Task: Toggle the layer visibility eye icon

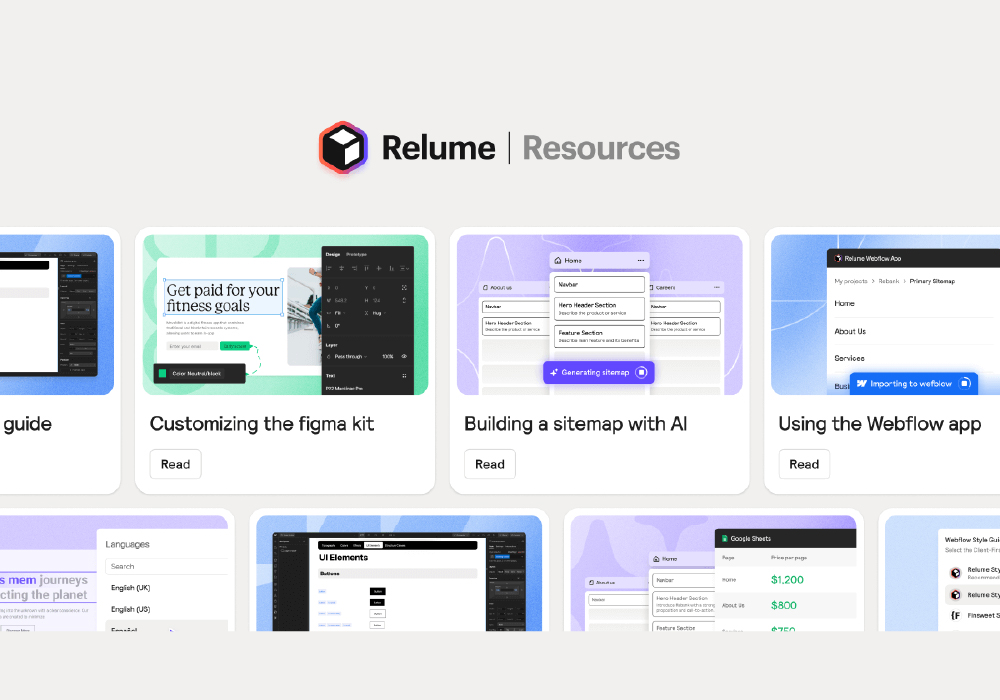Action: click(404, 356)
